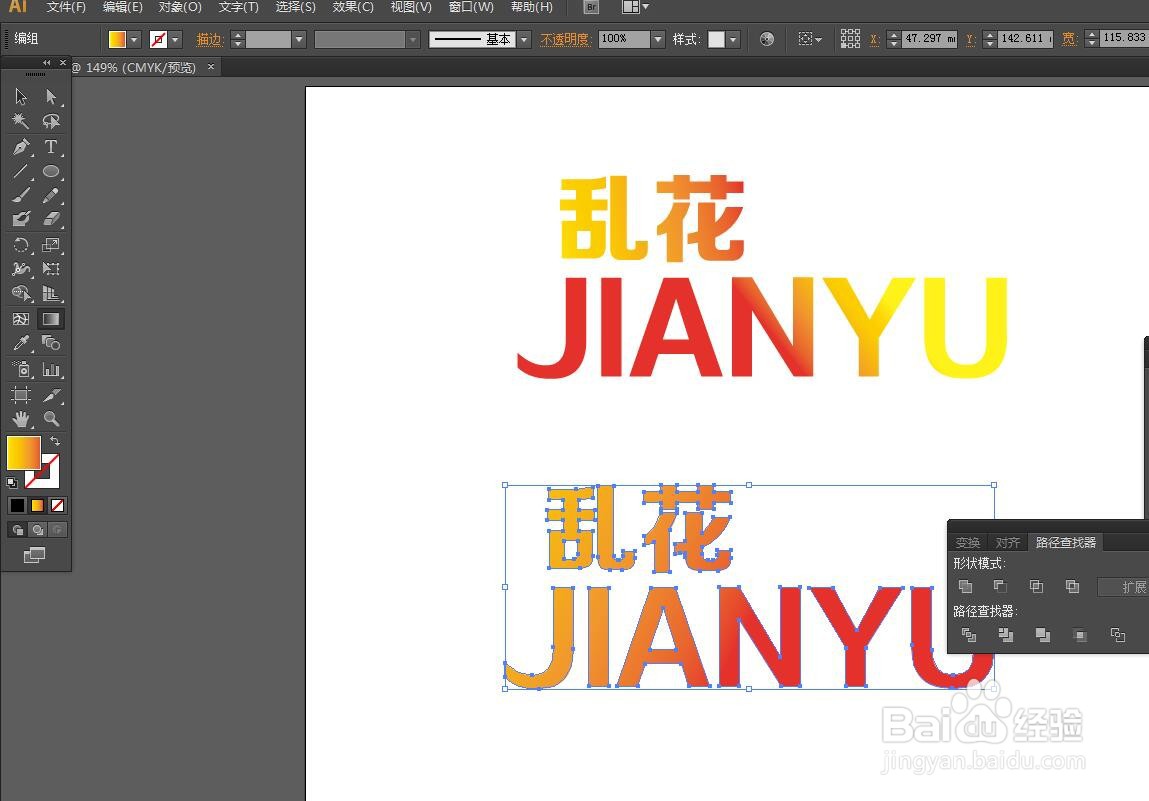Select the Pen tool
The image size is (1149, 801).
(x=20, y=147)
